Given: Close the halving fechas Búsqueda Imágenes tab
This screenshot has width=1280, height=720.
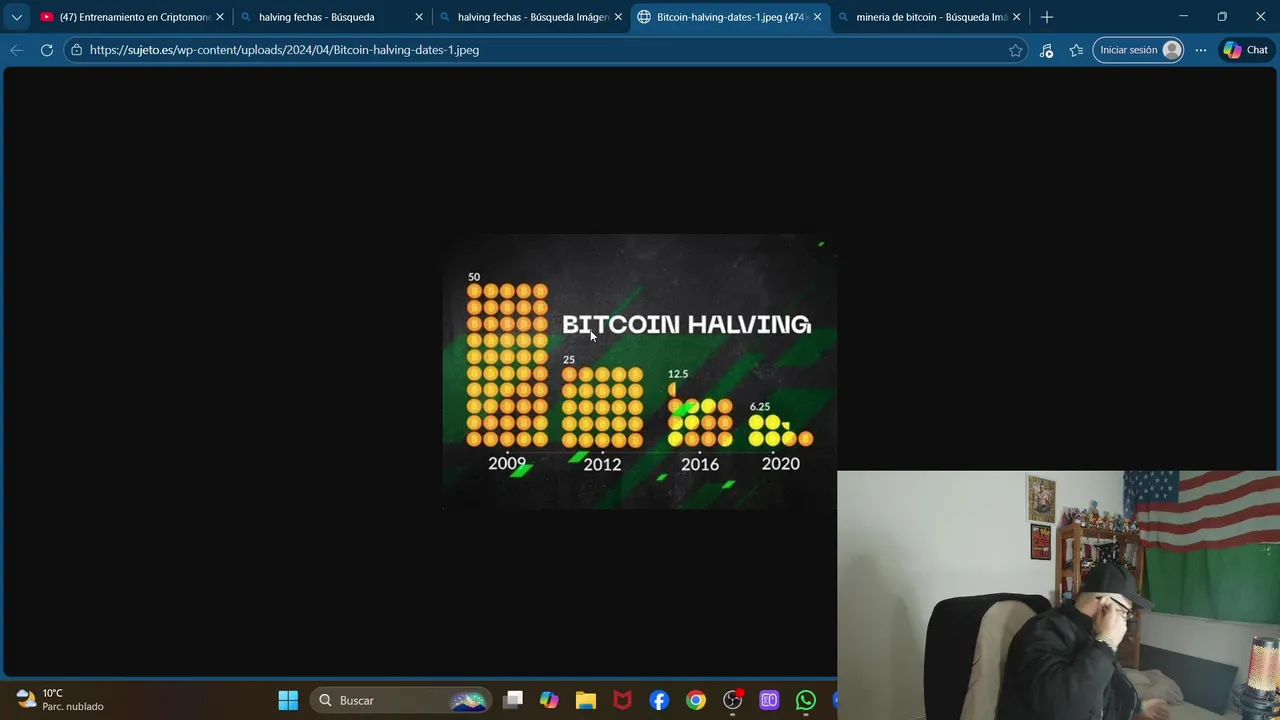Looking at the screenshot, I should pyautogui.click(x=618, y=17).
